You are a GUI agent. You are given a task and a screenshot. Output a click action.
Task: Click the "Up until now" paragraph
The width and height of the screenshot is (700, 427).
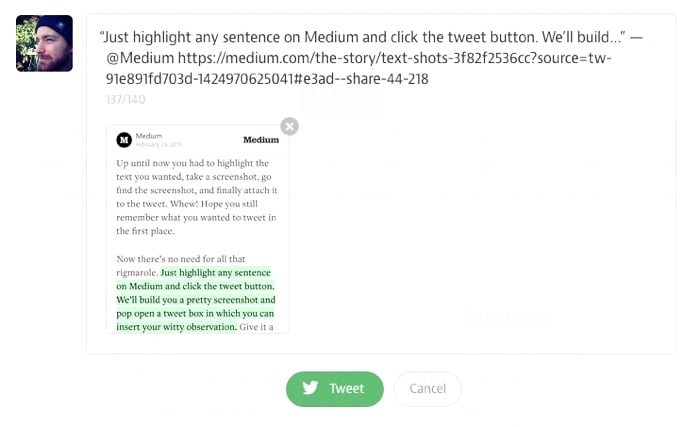(195, 196)
